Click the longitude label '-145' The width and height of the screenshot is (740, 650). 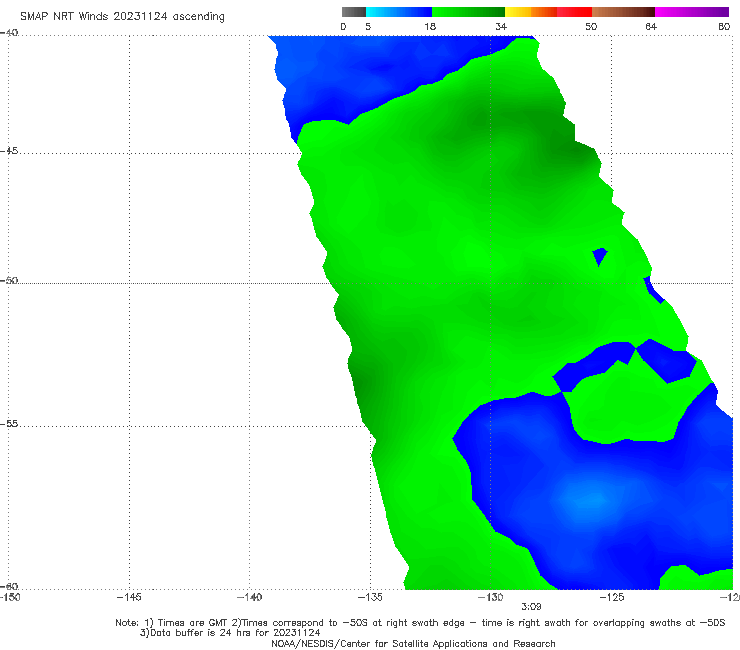tap(129, 597)
